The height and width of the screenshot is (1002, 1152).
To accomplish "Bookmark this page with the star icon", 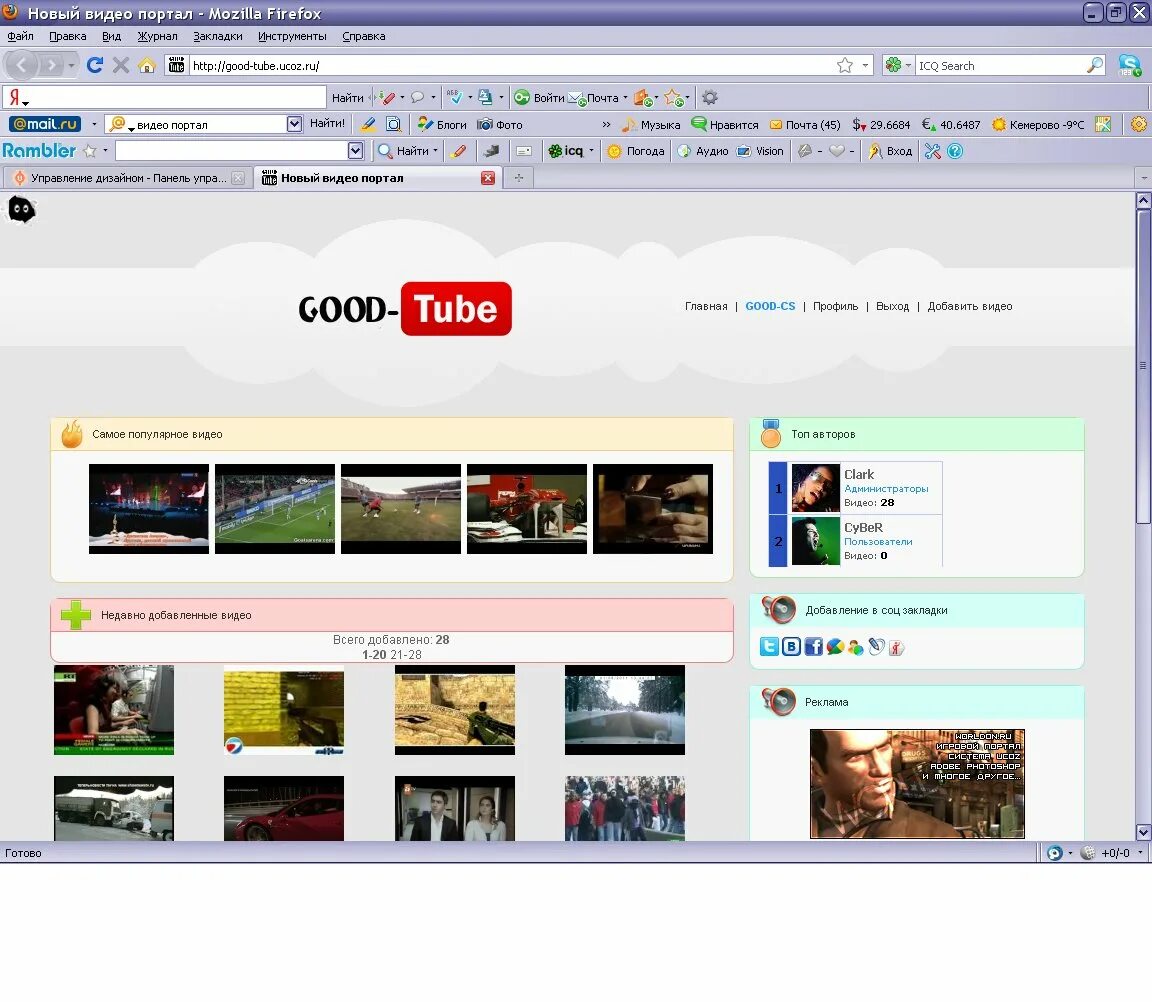I will pos(845,65).
